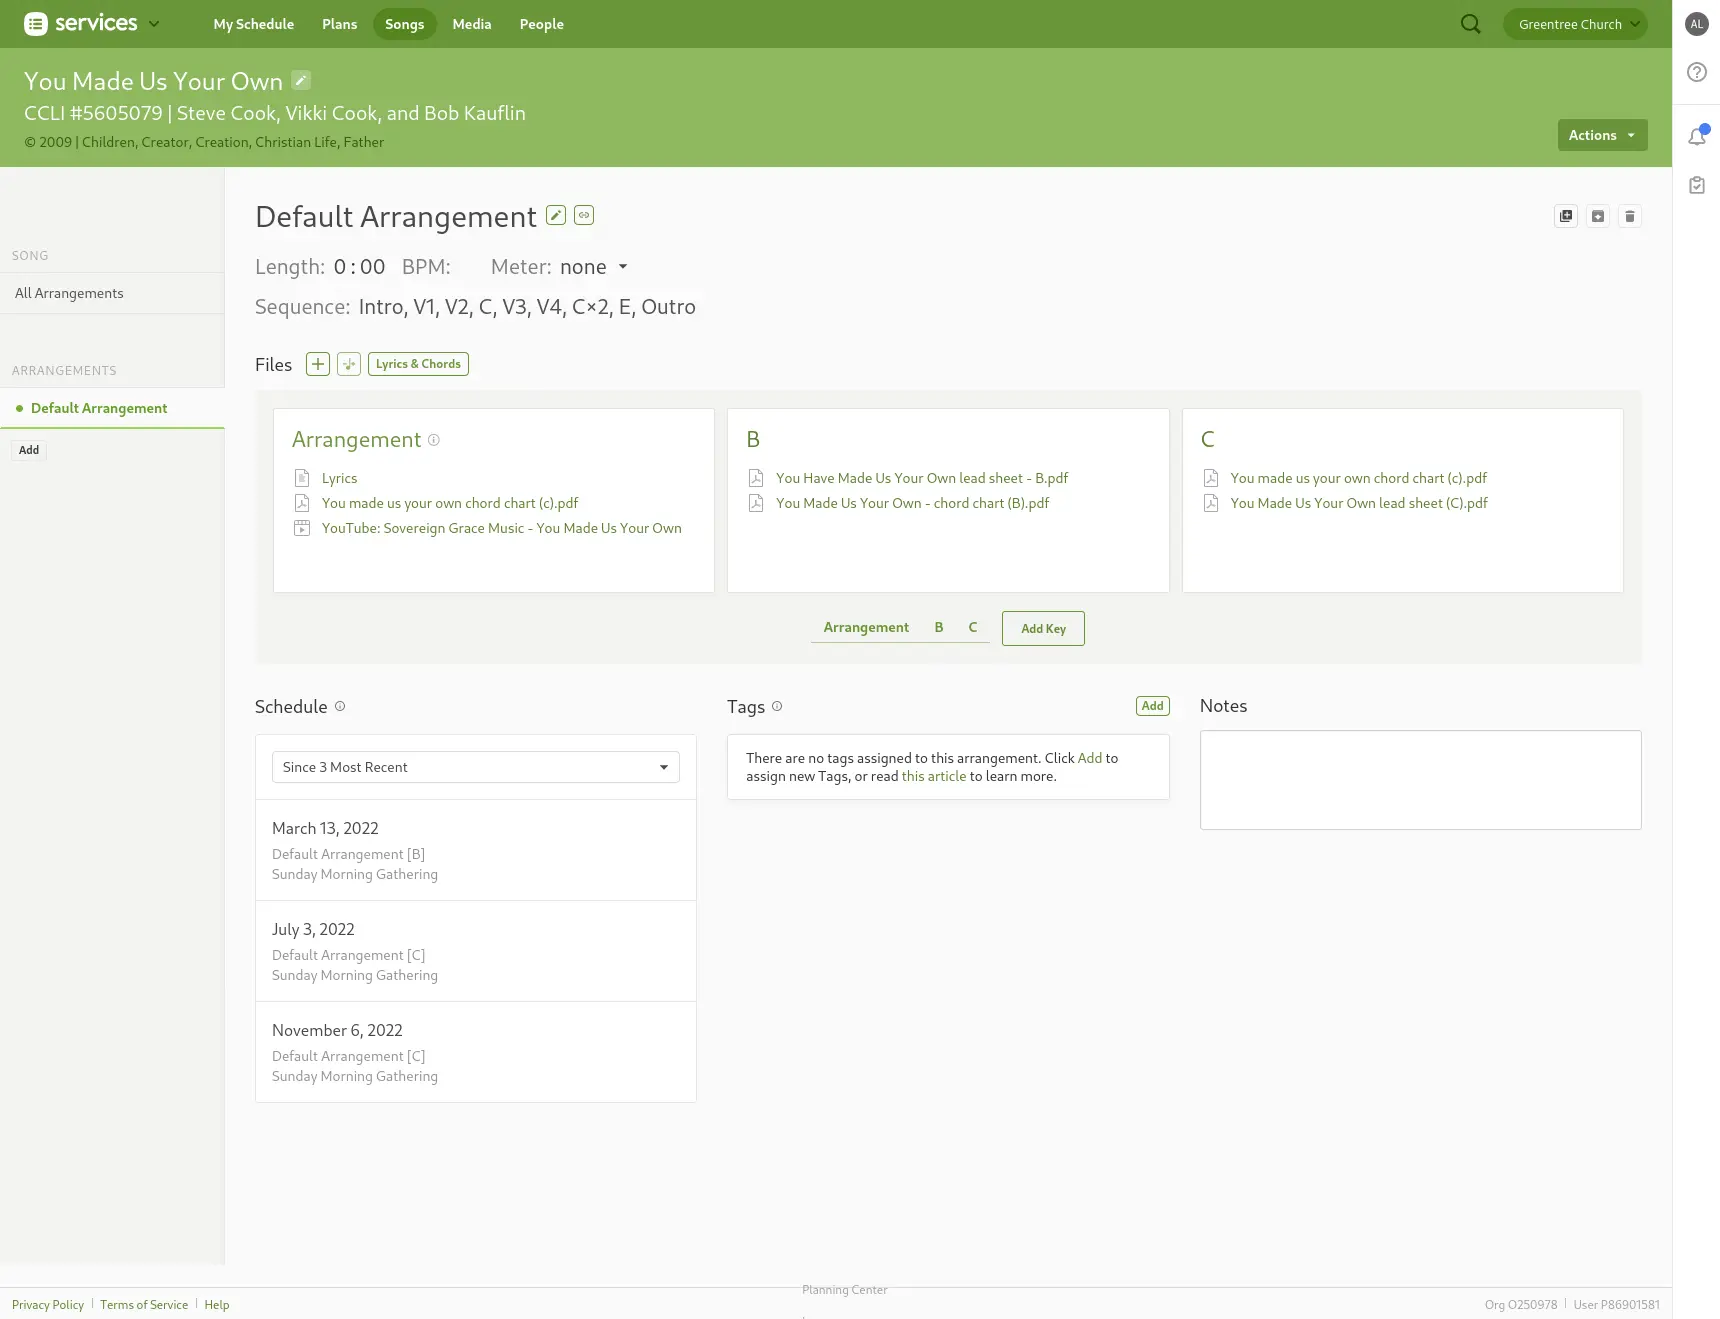Open the YouTube Sovereign Grace Music link
The image size is (1720, 1319).
(501, 528)
